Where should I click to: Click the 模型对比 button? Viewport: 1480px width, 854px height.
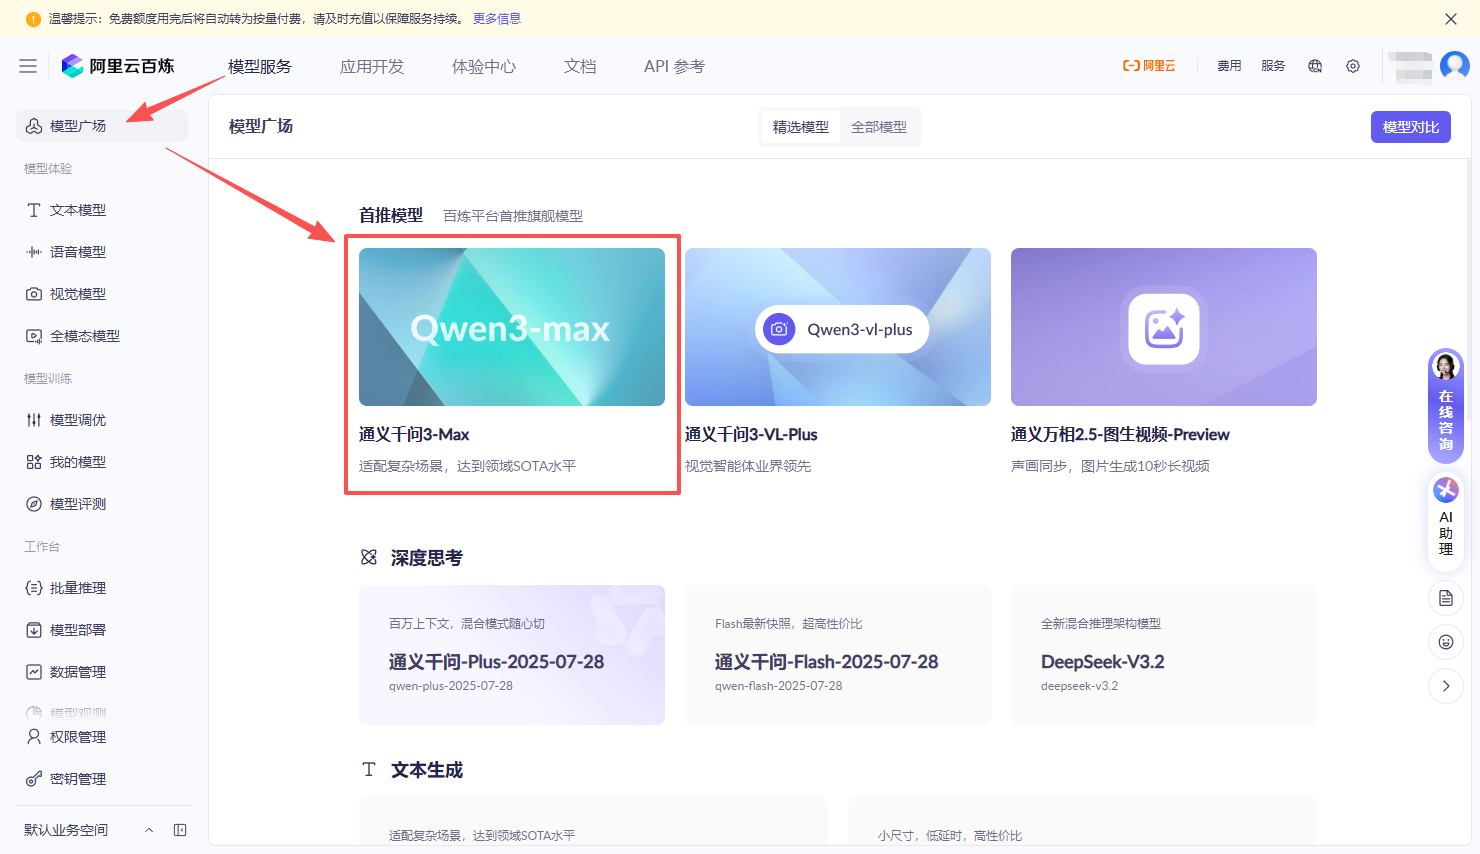coord(1410,127)
